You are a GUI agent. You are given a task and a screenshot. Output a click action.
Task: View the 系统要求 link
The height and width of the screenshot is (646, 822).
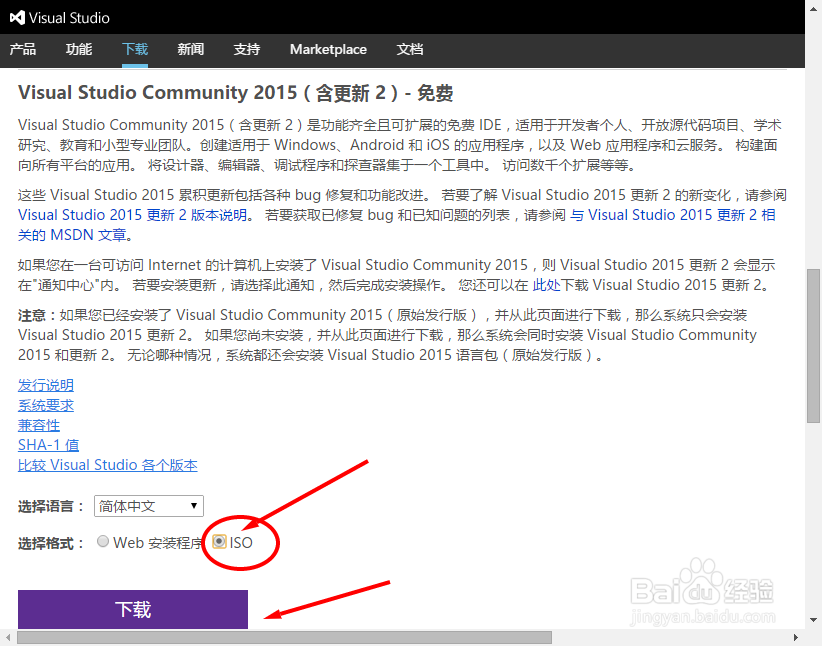(x=45, y=405)
